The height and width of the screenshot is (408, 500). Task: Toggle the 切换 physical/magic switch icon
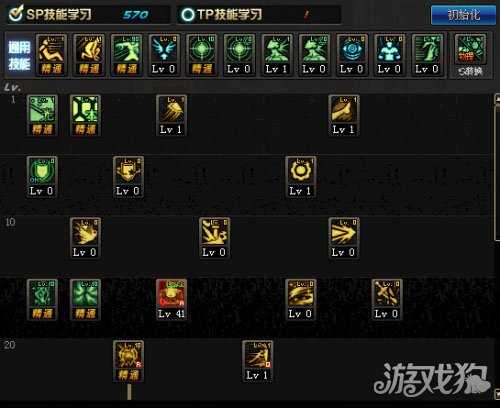[470, 56]
